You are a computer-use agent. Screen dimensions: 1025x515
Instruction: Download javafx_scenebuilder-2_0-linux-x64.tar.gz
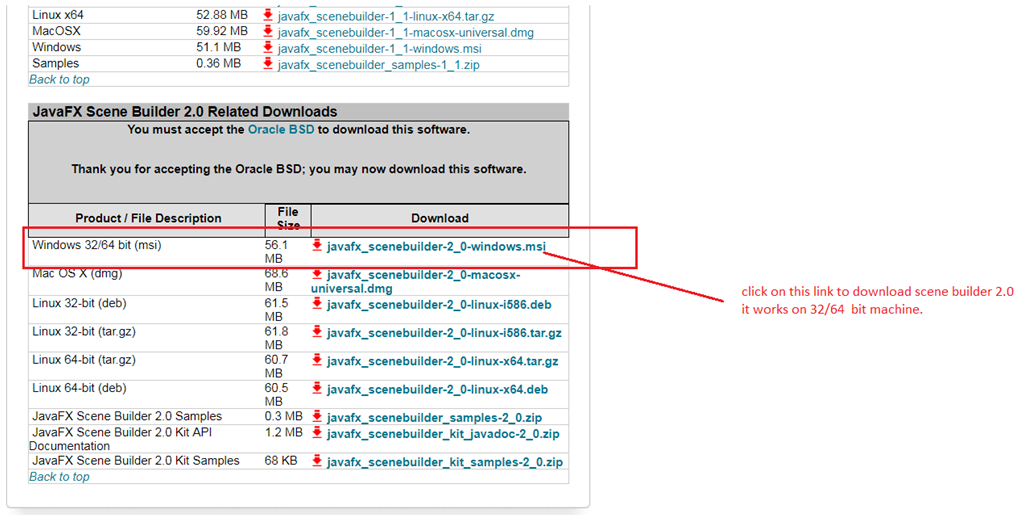(443, 361)
